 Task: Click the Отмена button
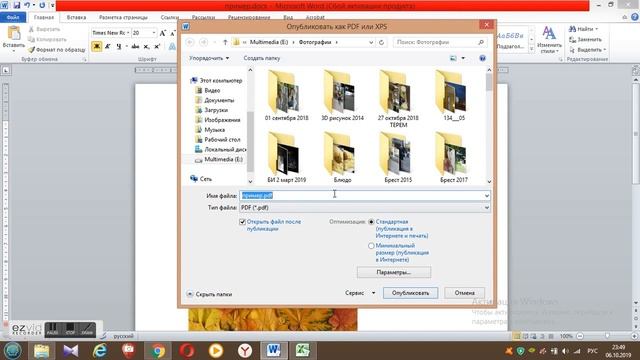tap(464, 293)
